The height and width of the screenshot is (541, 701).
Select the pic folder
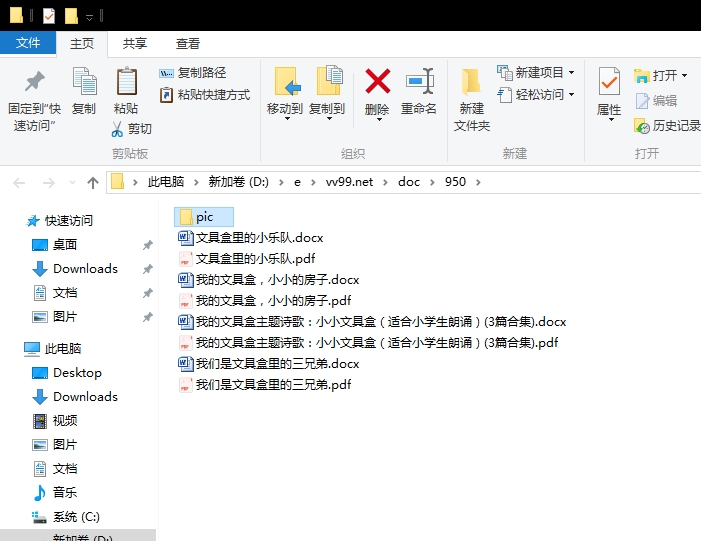point(204,217)
